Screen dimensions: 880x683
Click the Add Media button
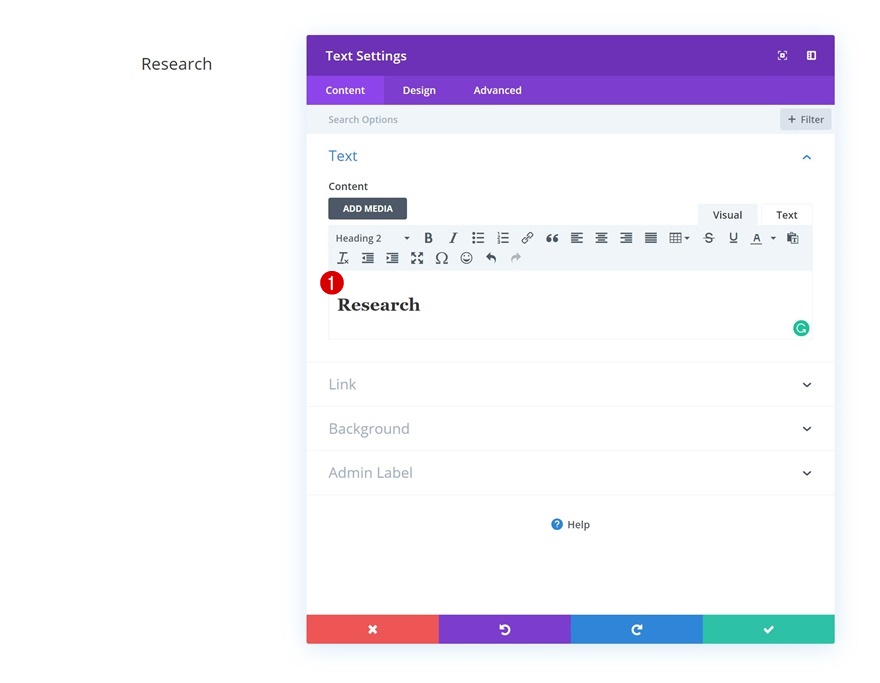tap(368, 208)
